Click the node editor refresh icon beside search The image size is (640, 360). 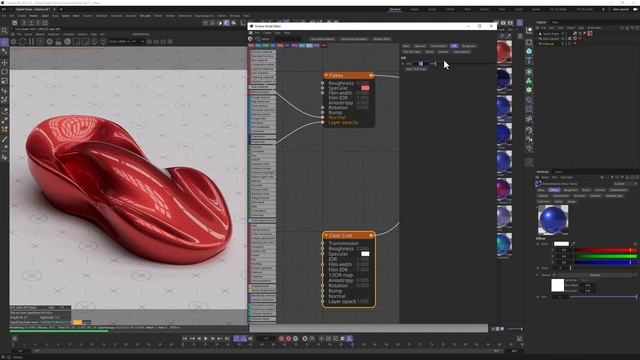pos(251,39)
